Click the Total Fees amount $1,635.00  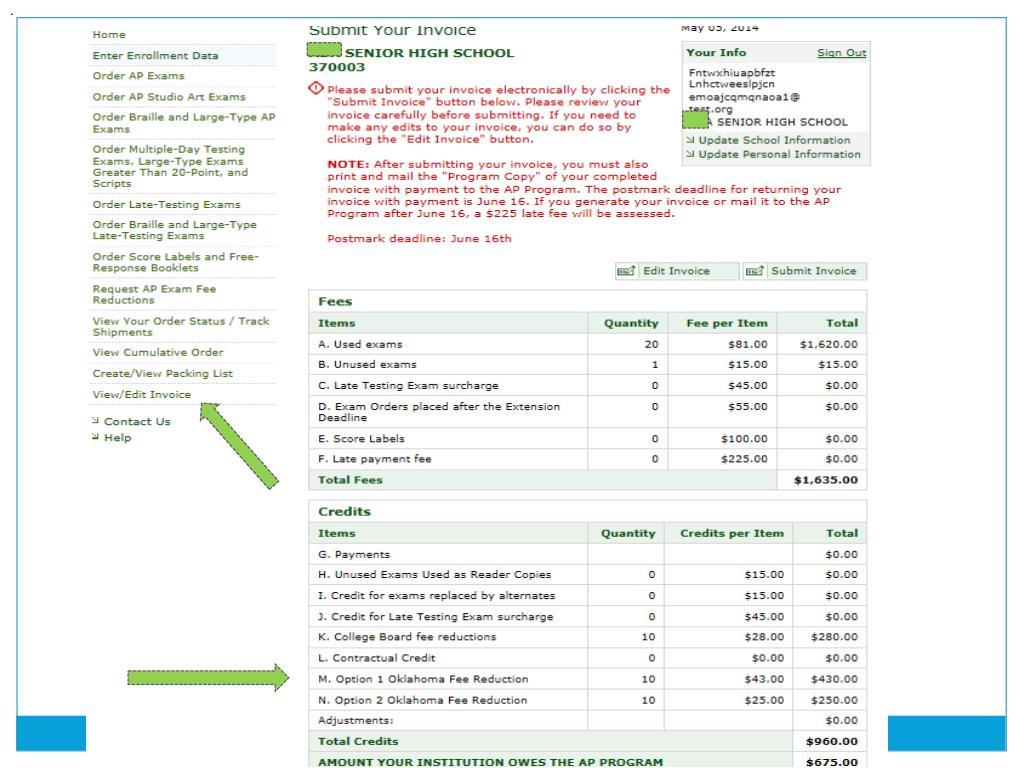point(825,480)
